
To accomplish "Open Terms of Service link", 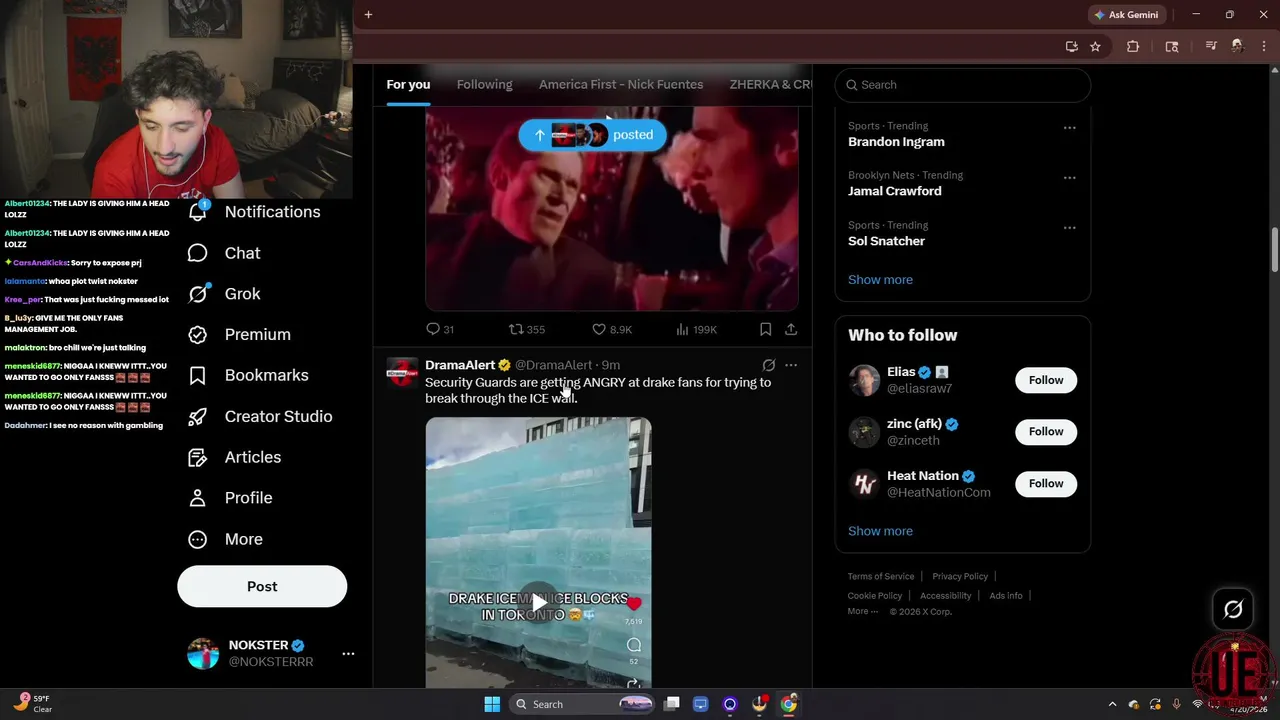I will [x=881, y=576].
